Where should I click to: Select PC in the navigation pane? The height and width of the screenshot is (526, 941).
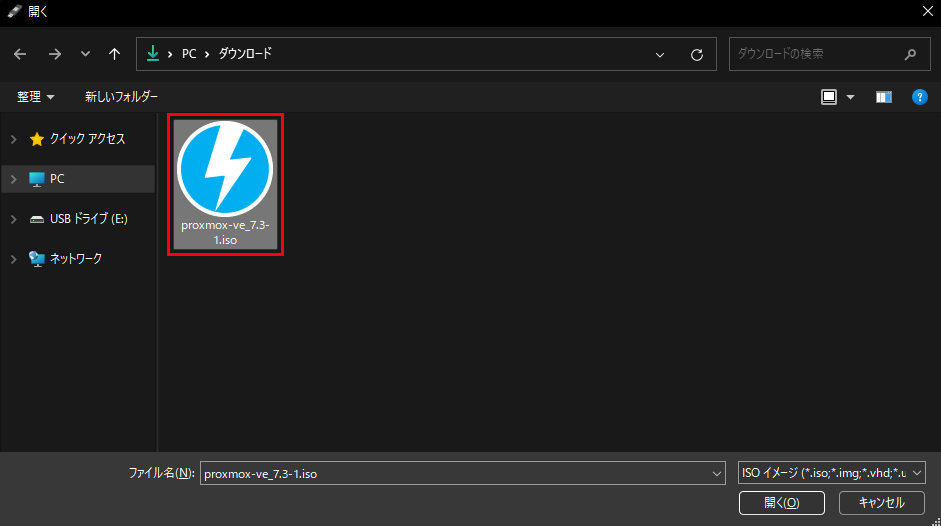(x=78, y=179)
